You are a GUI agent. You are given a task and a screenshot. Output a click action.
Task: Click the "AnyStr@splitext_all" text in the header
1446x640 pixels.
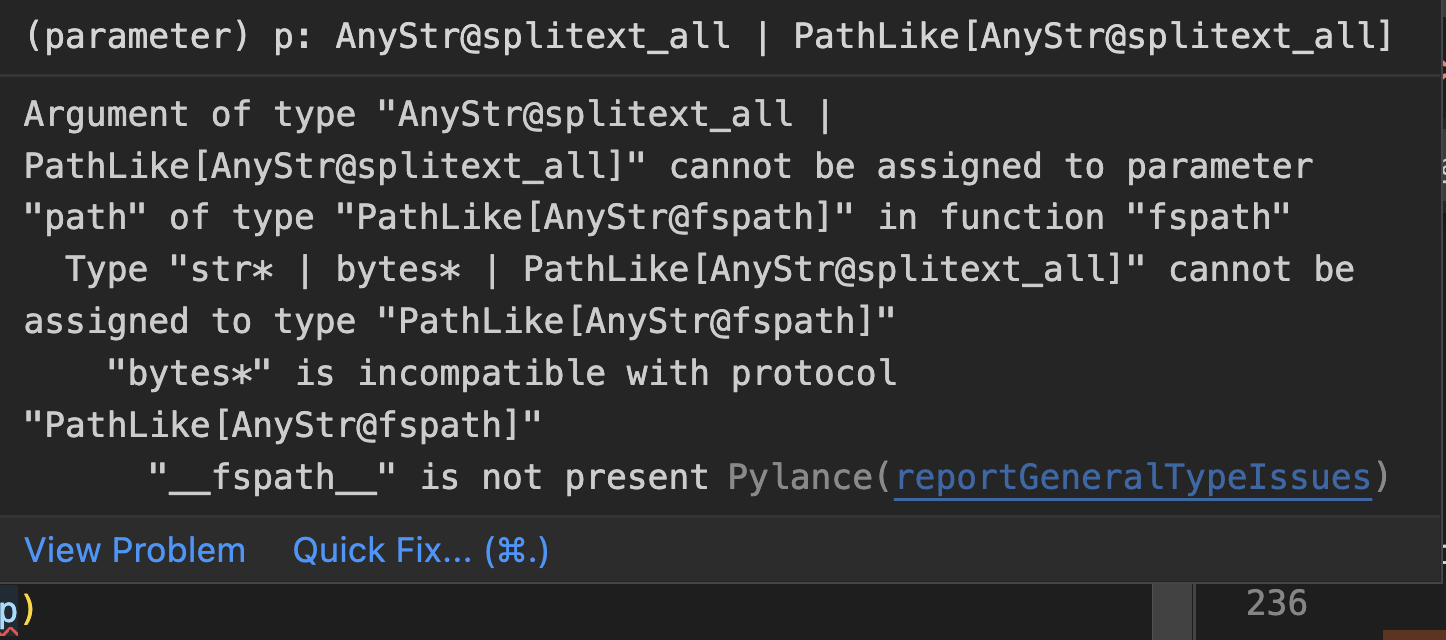point(530,35)
